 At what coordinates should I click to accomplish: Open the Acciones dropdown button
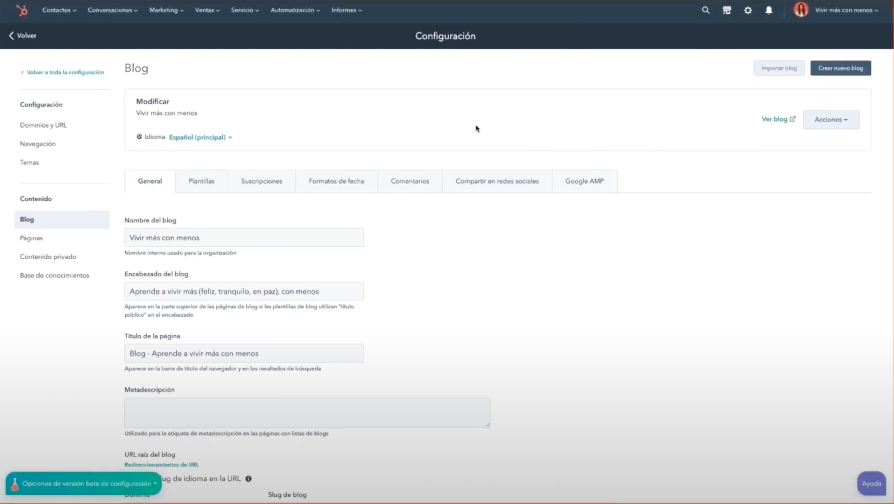point(831,120)
